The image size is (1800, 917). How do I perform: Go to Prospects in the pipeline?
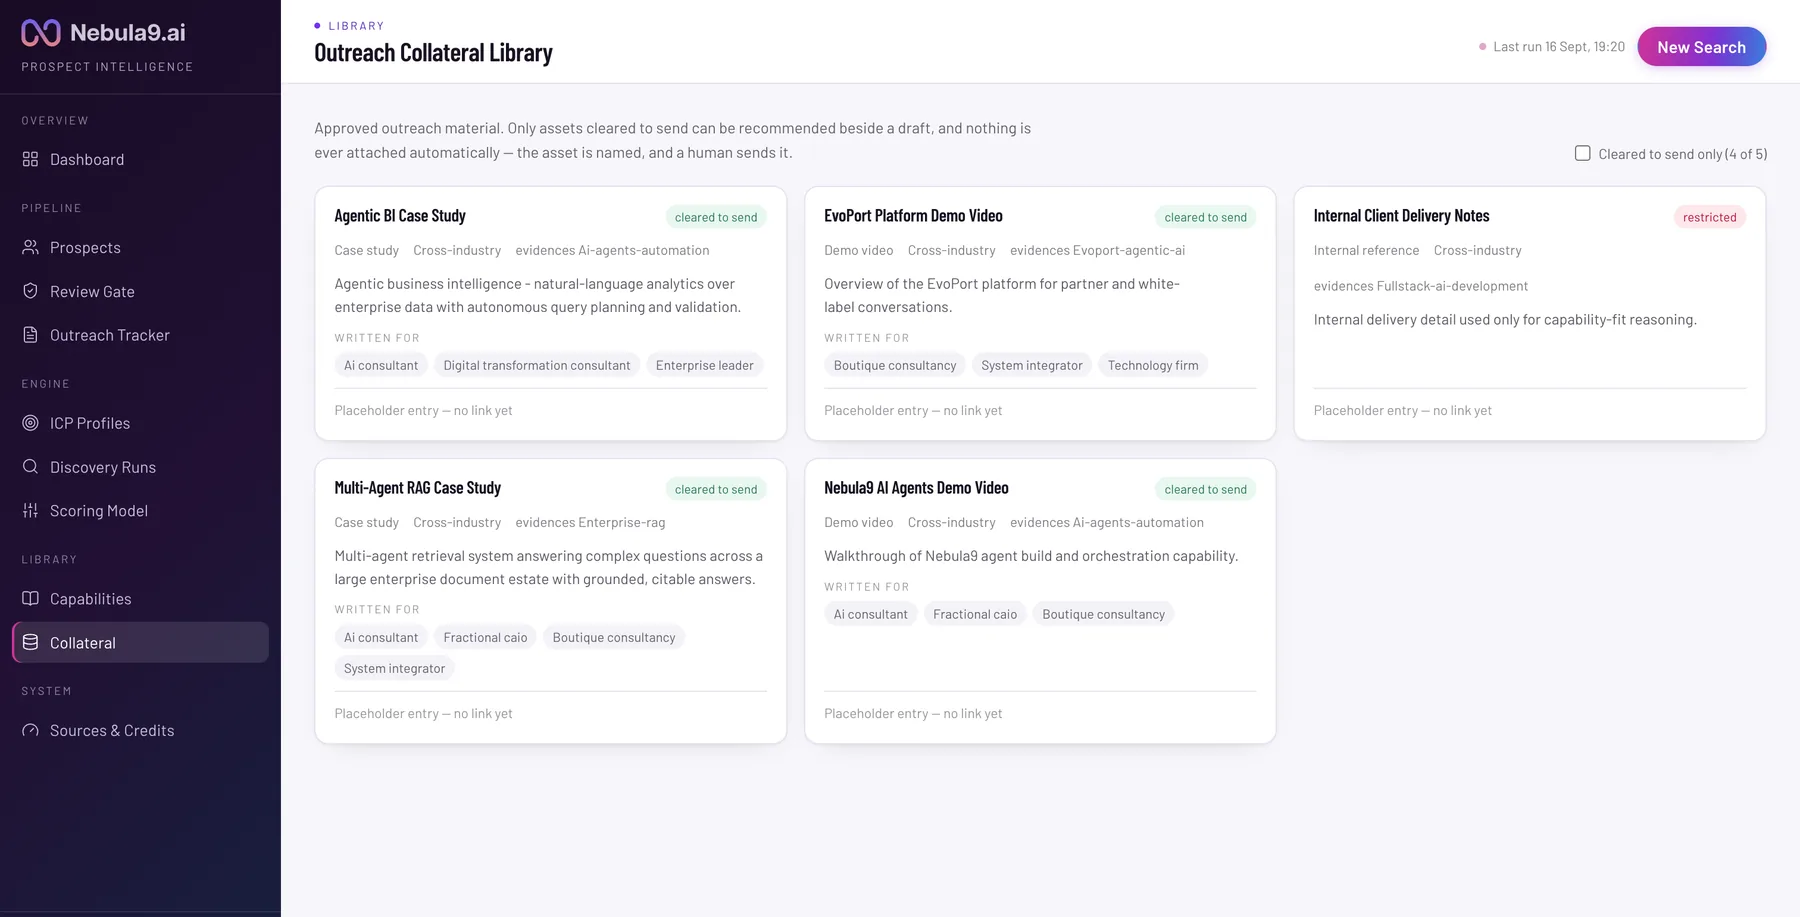140,247
